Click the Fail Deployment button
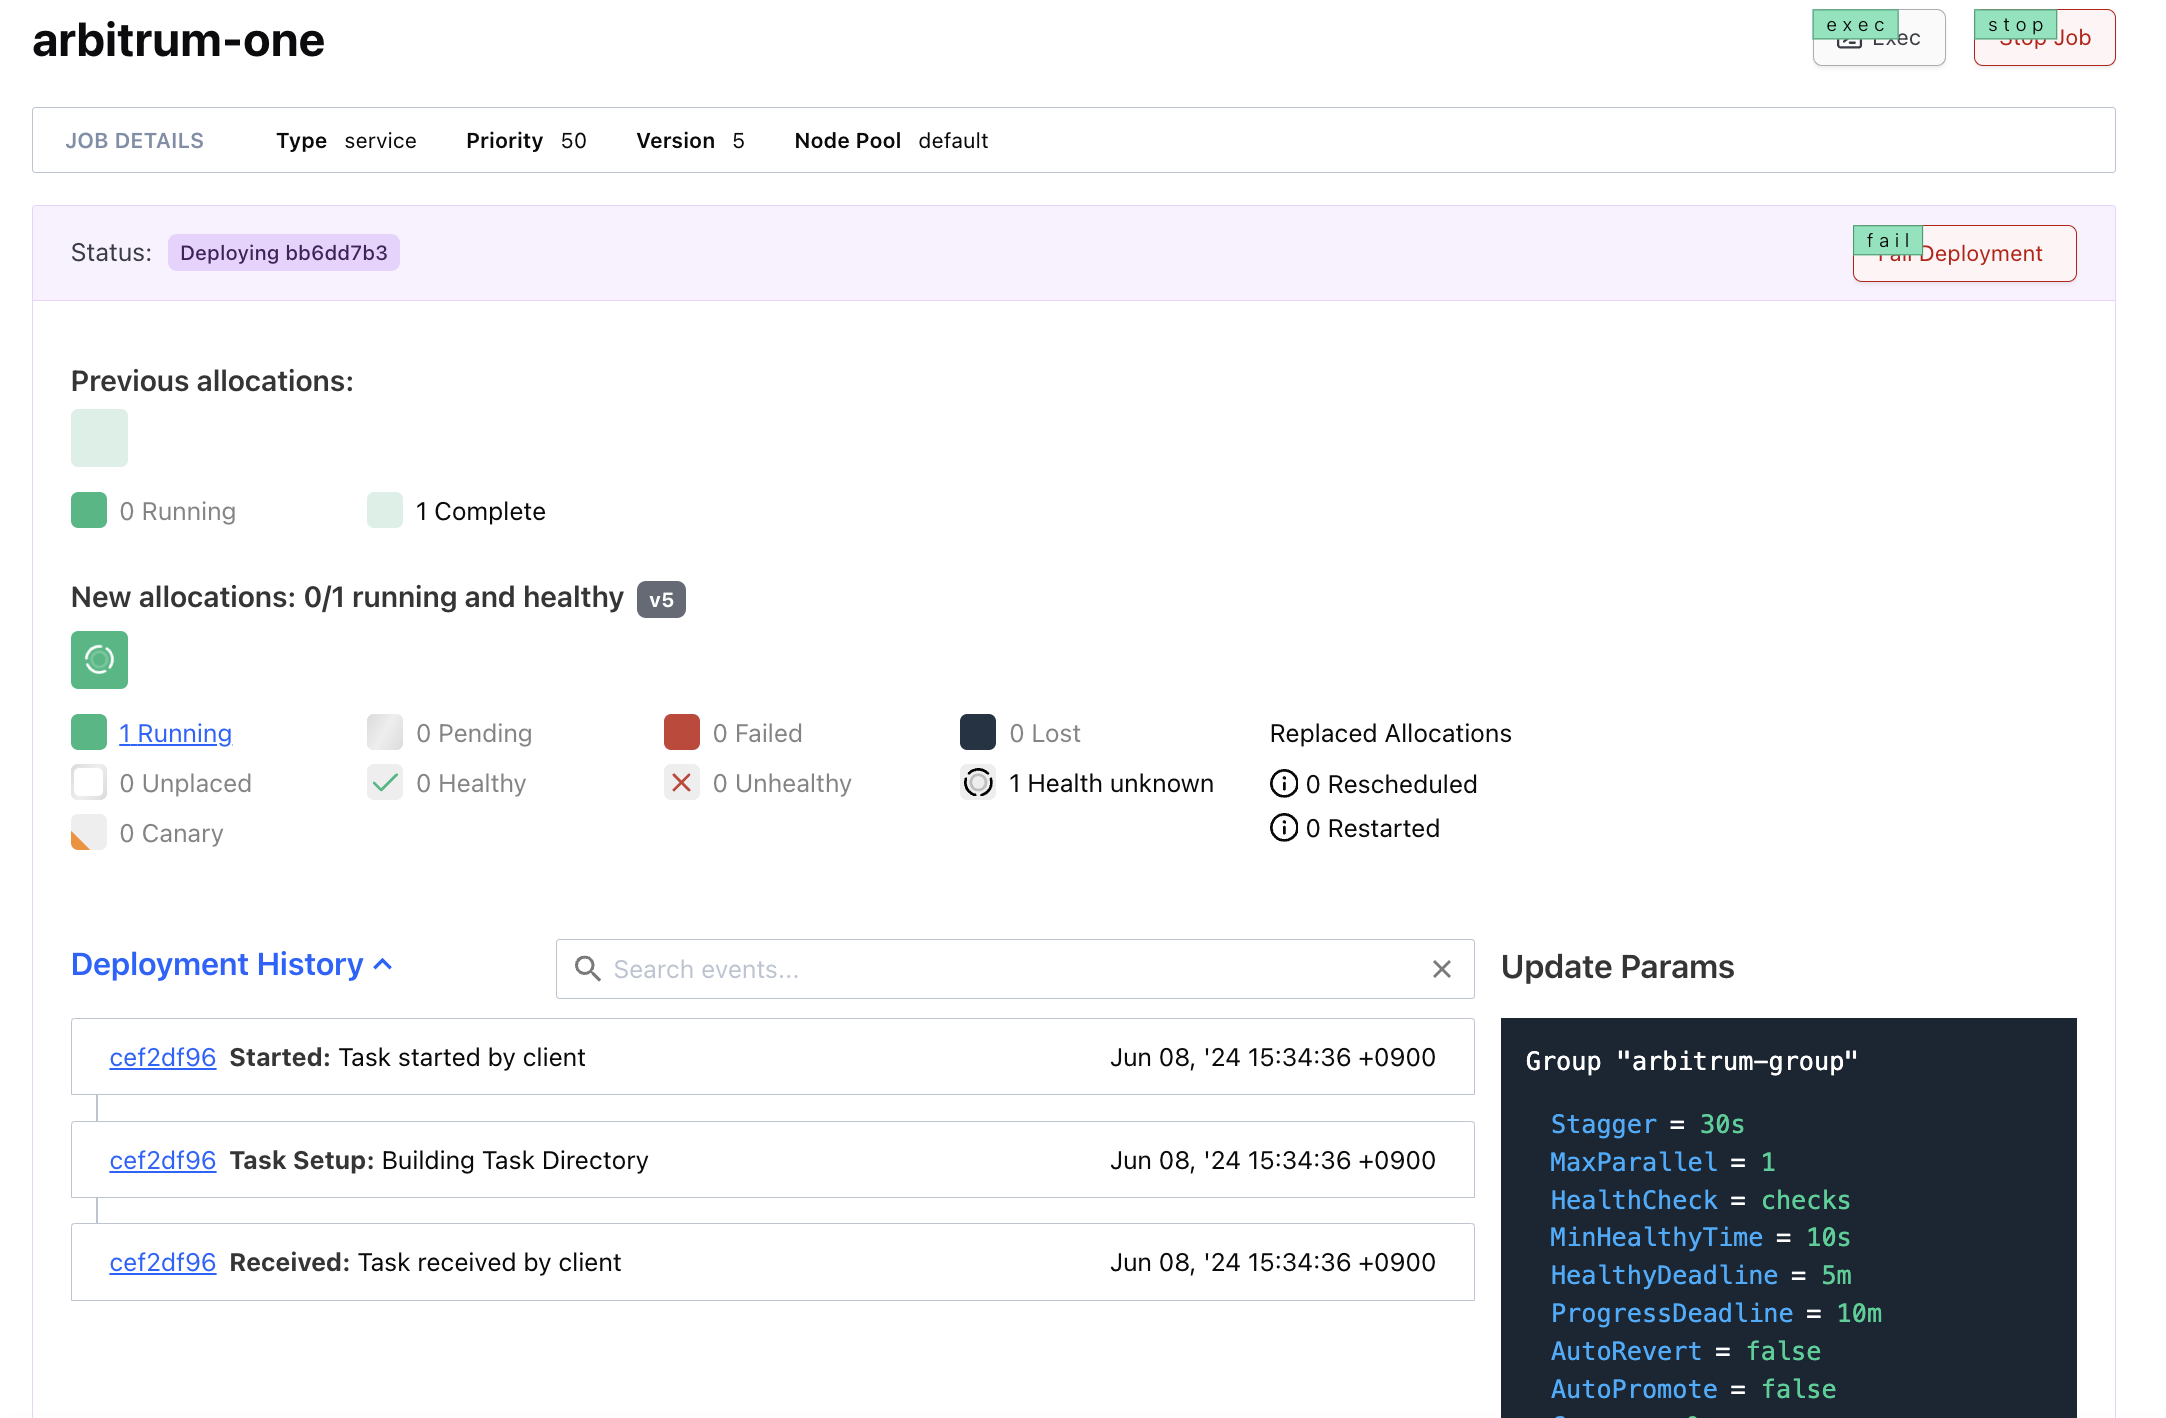Screen dimensions: 2166x1418 tap(1964, 254)
